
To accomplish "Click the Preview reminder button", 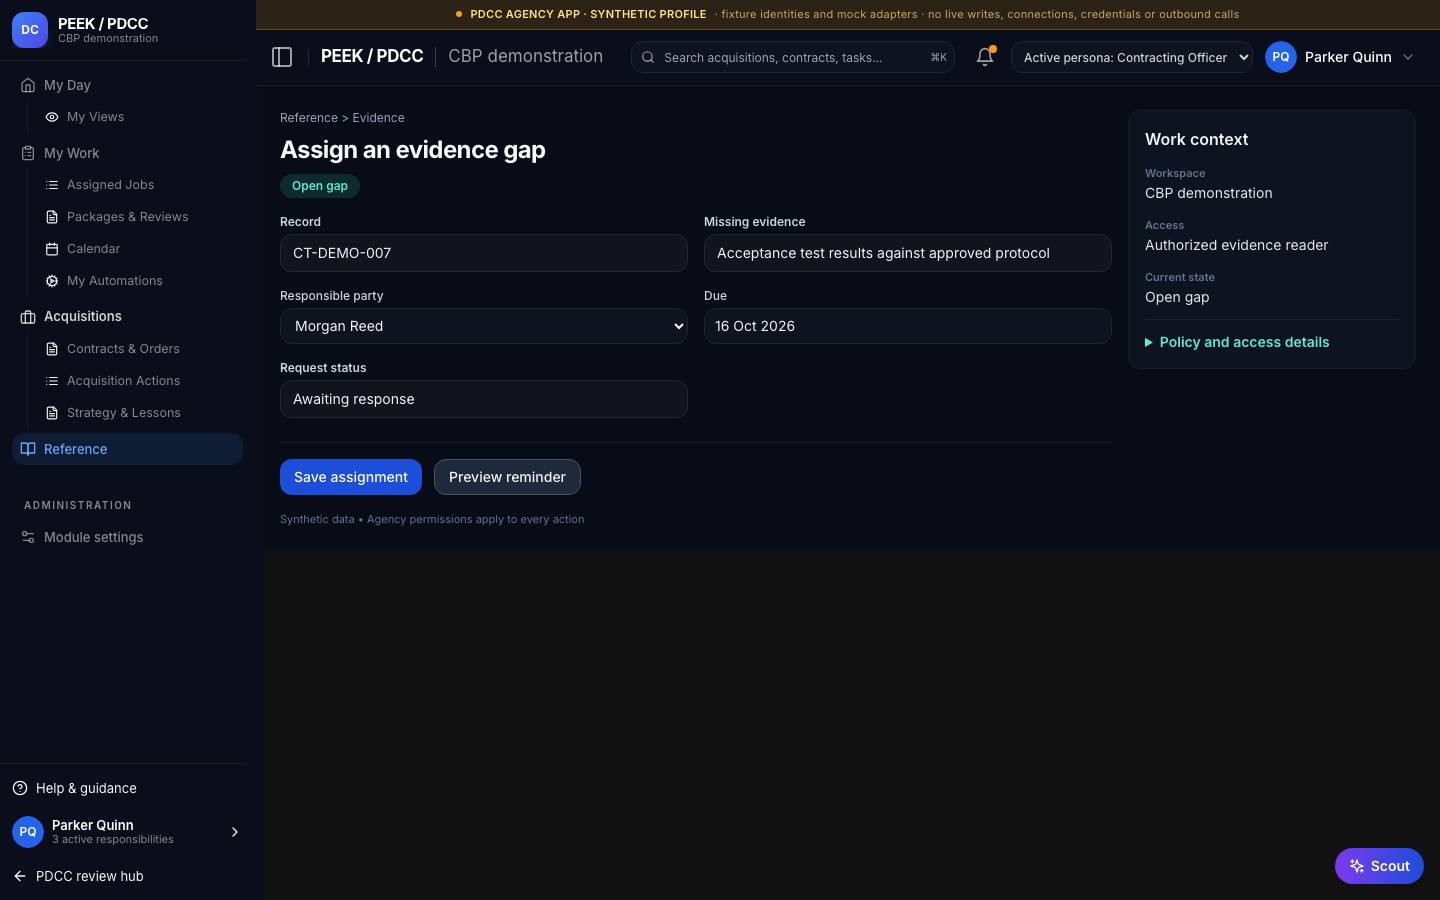I will click(507, 477).
